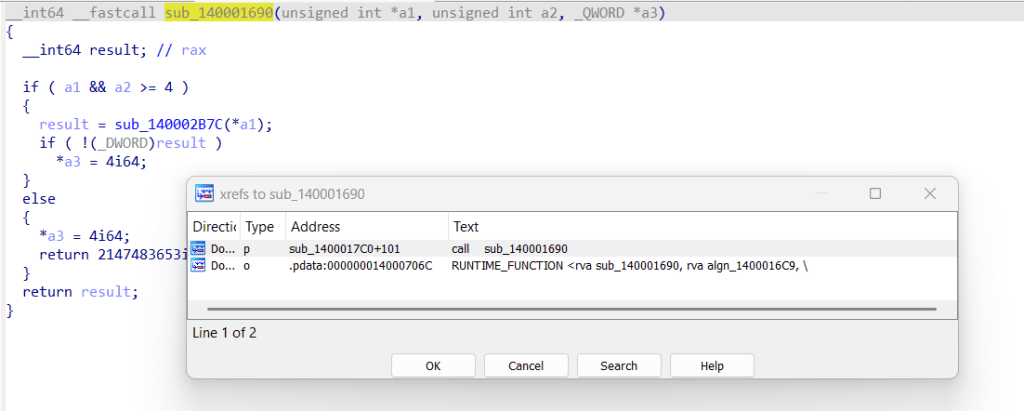Sort xrefs by the Text column header
This screenshot has height=411, width=1024.
click(466, 227)
